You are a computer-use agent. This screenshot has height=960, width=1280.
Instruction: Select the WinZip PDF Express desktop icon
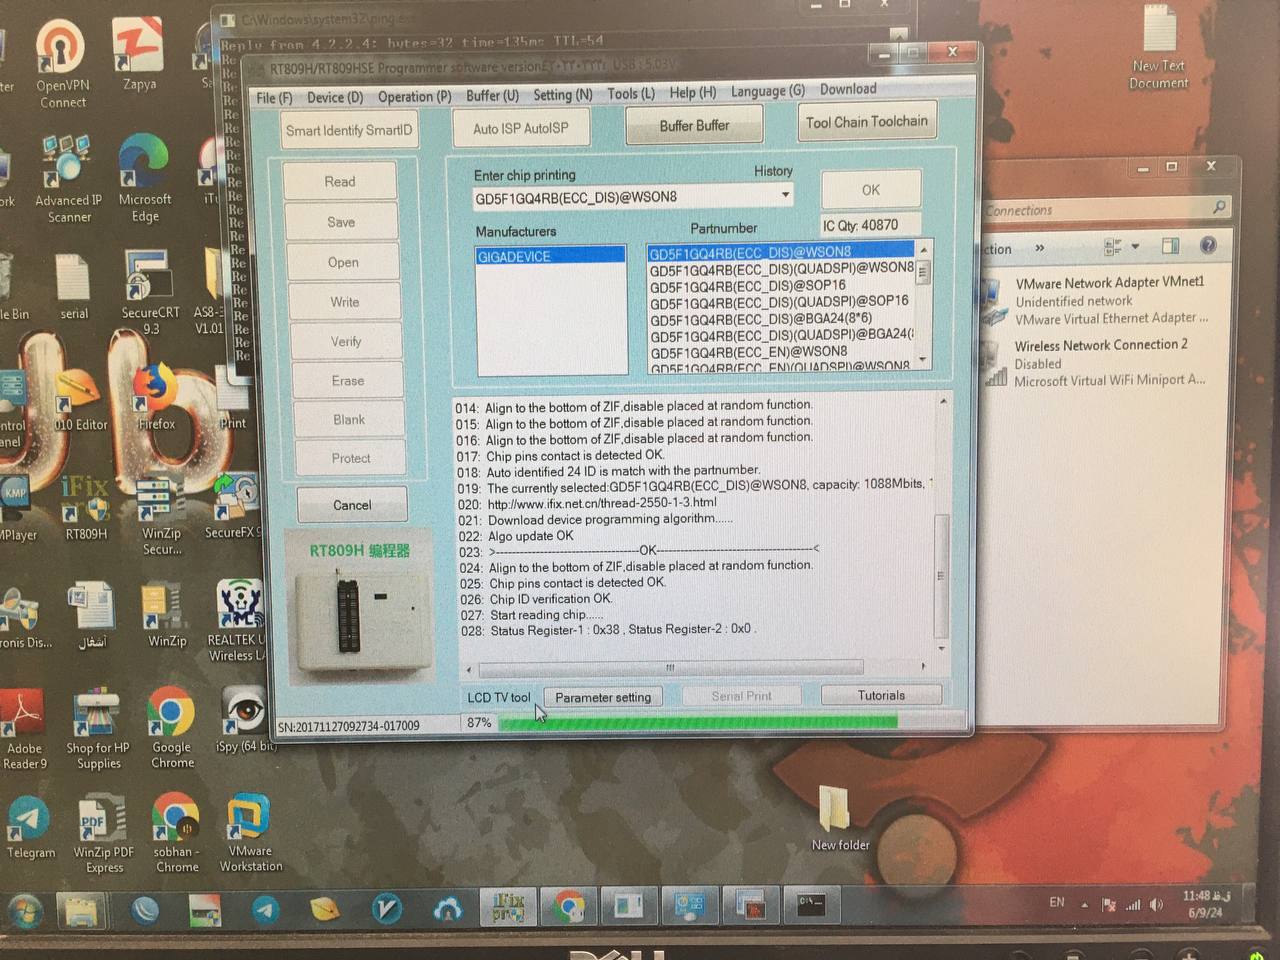tap(103, 835)
